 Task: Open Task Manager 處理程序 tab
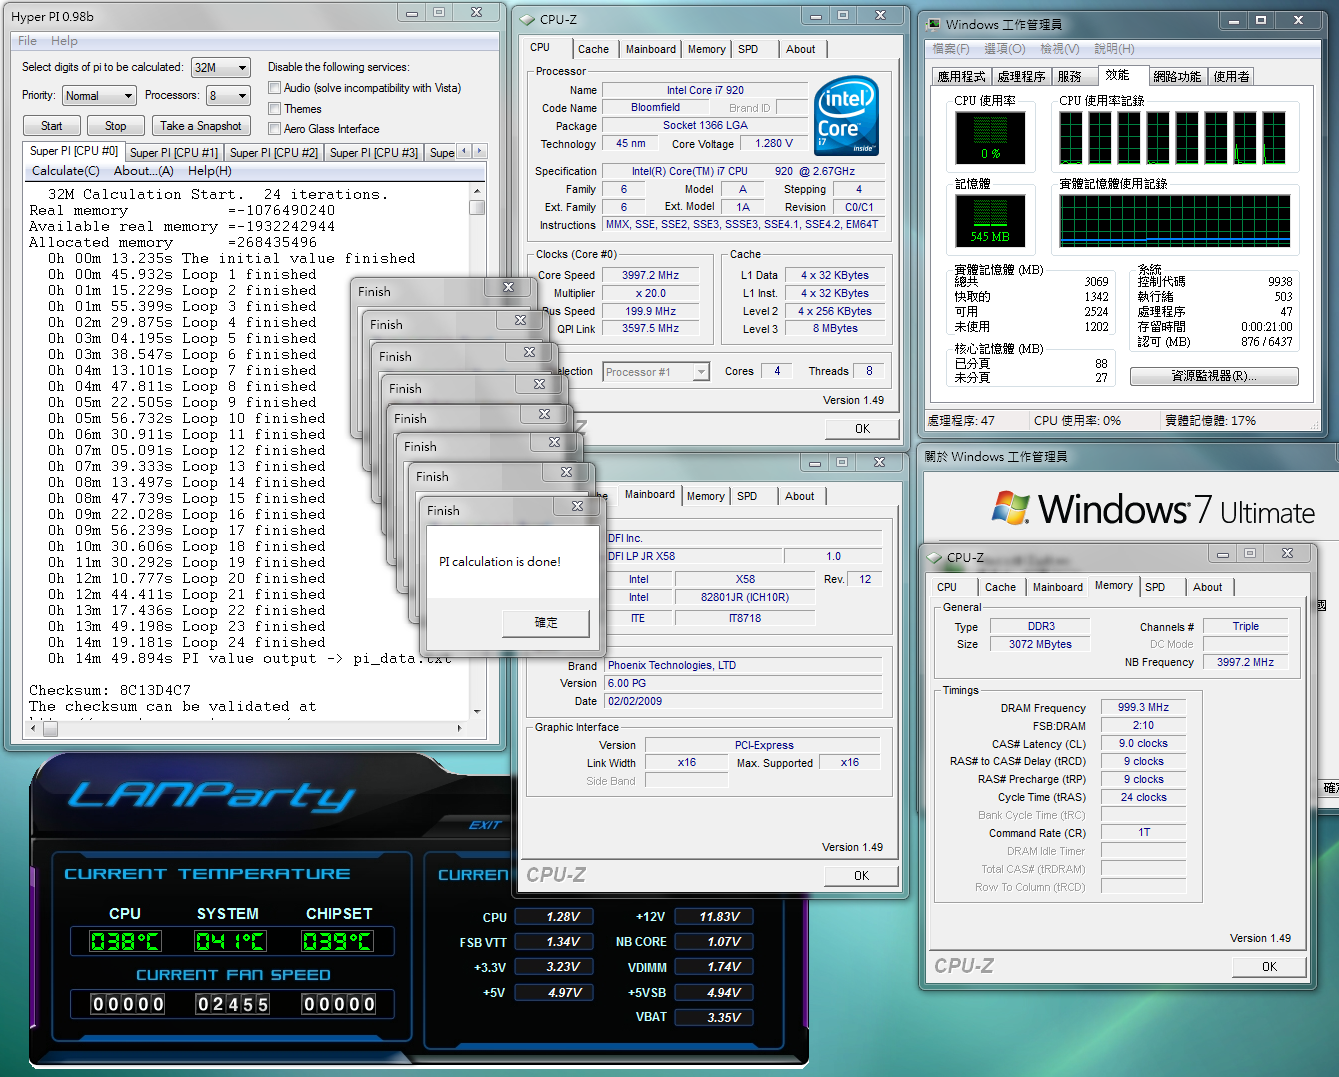pos(1022,76)
